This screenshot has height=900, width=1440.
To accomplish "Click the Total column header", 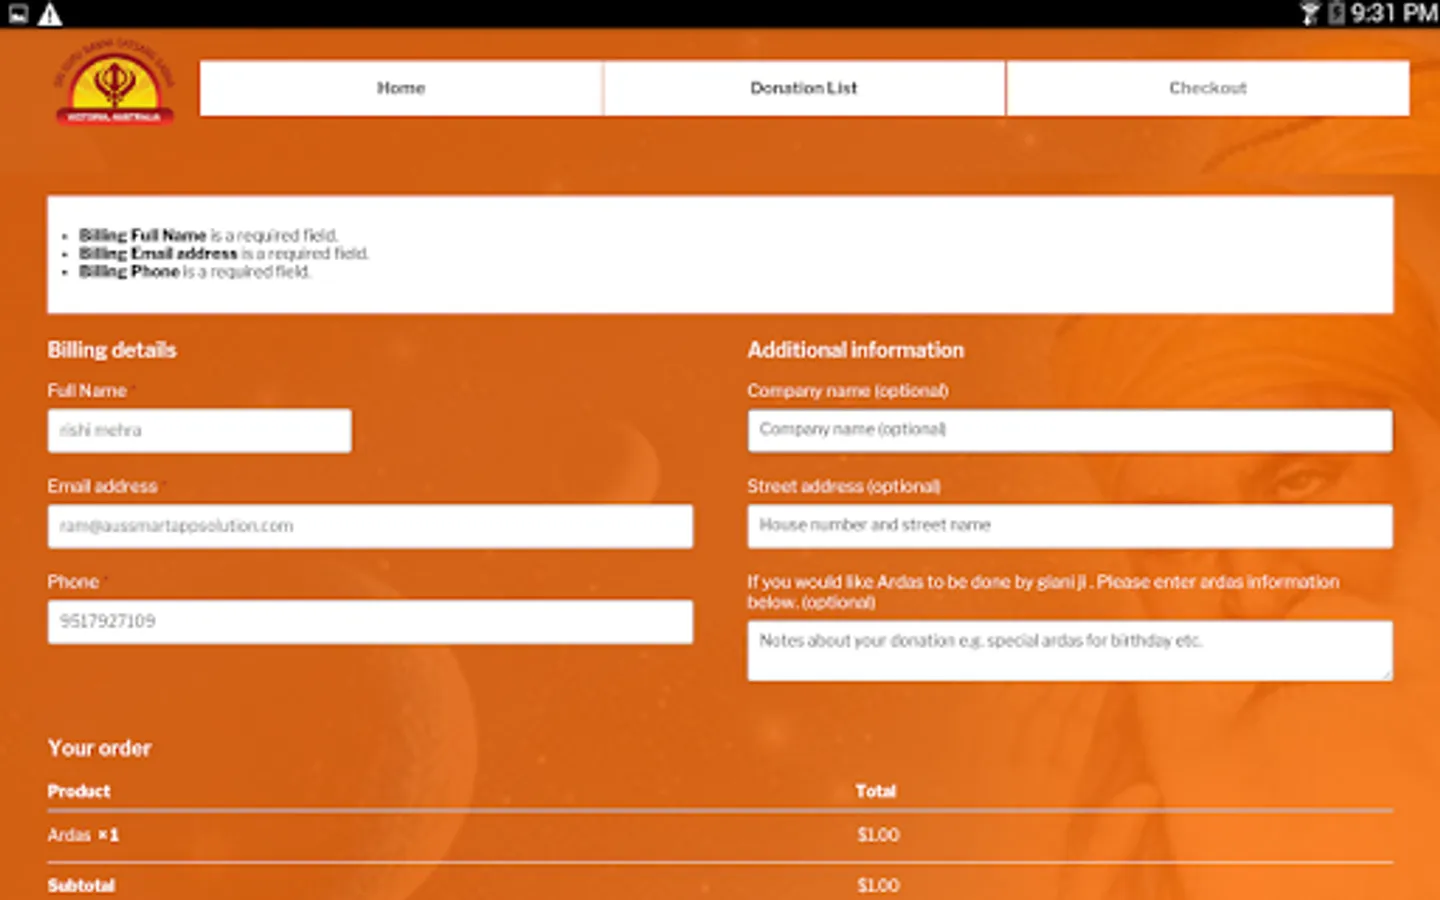I will tap(876, 791).
